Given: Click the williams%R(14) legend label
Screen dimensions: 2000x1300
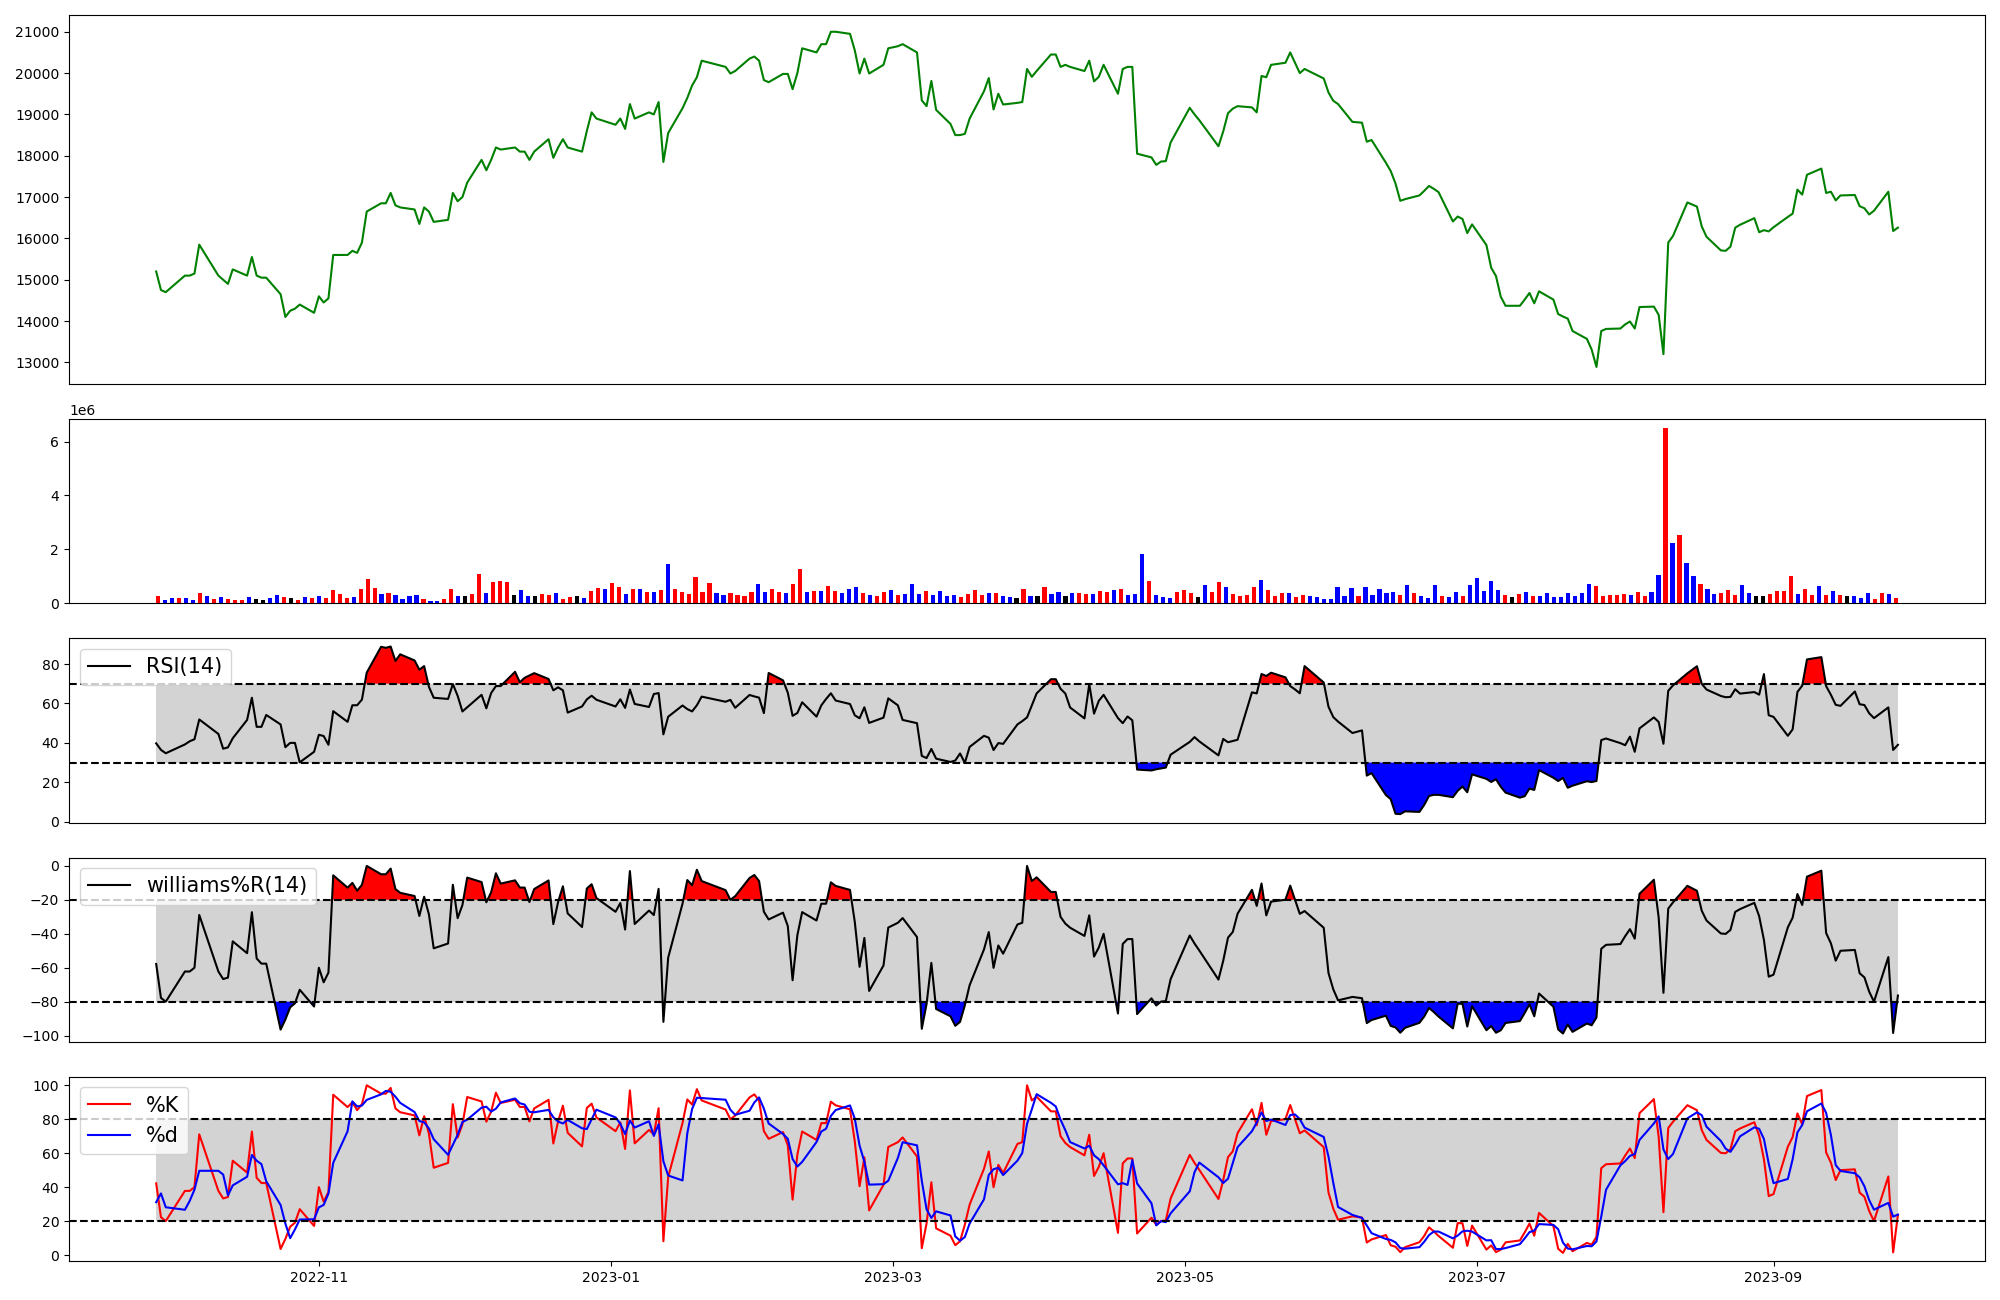Looking at the screenshot, I should pyautogui.click(x=226, y=885).
